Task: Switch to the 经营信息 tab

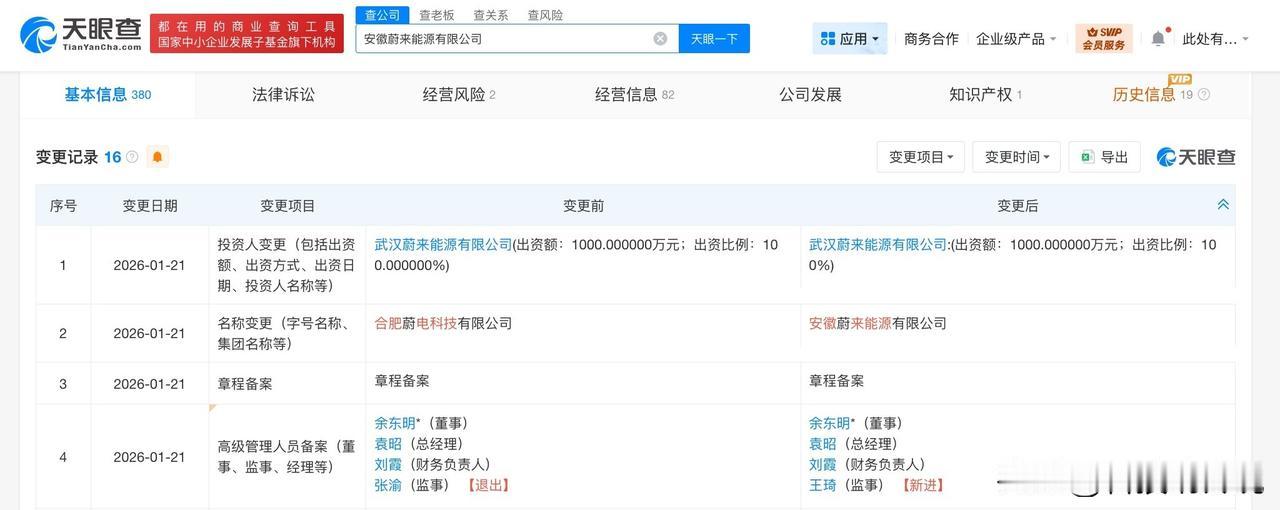Action: (x=634, y=95)
